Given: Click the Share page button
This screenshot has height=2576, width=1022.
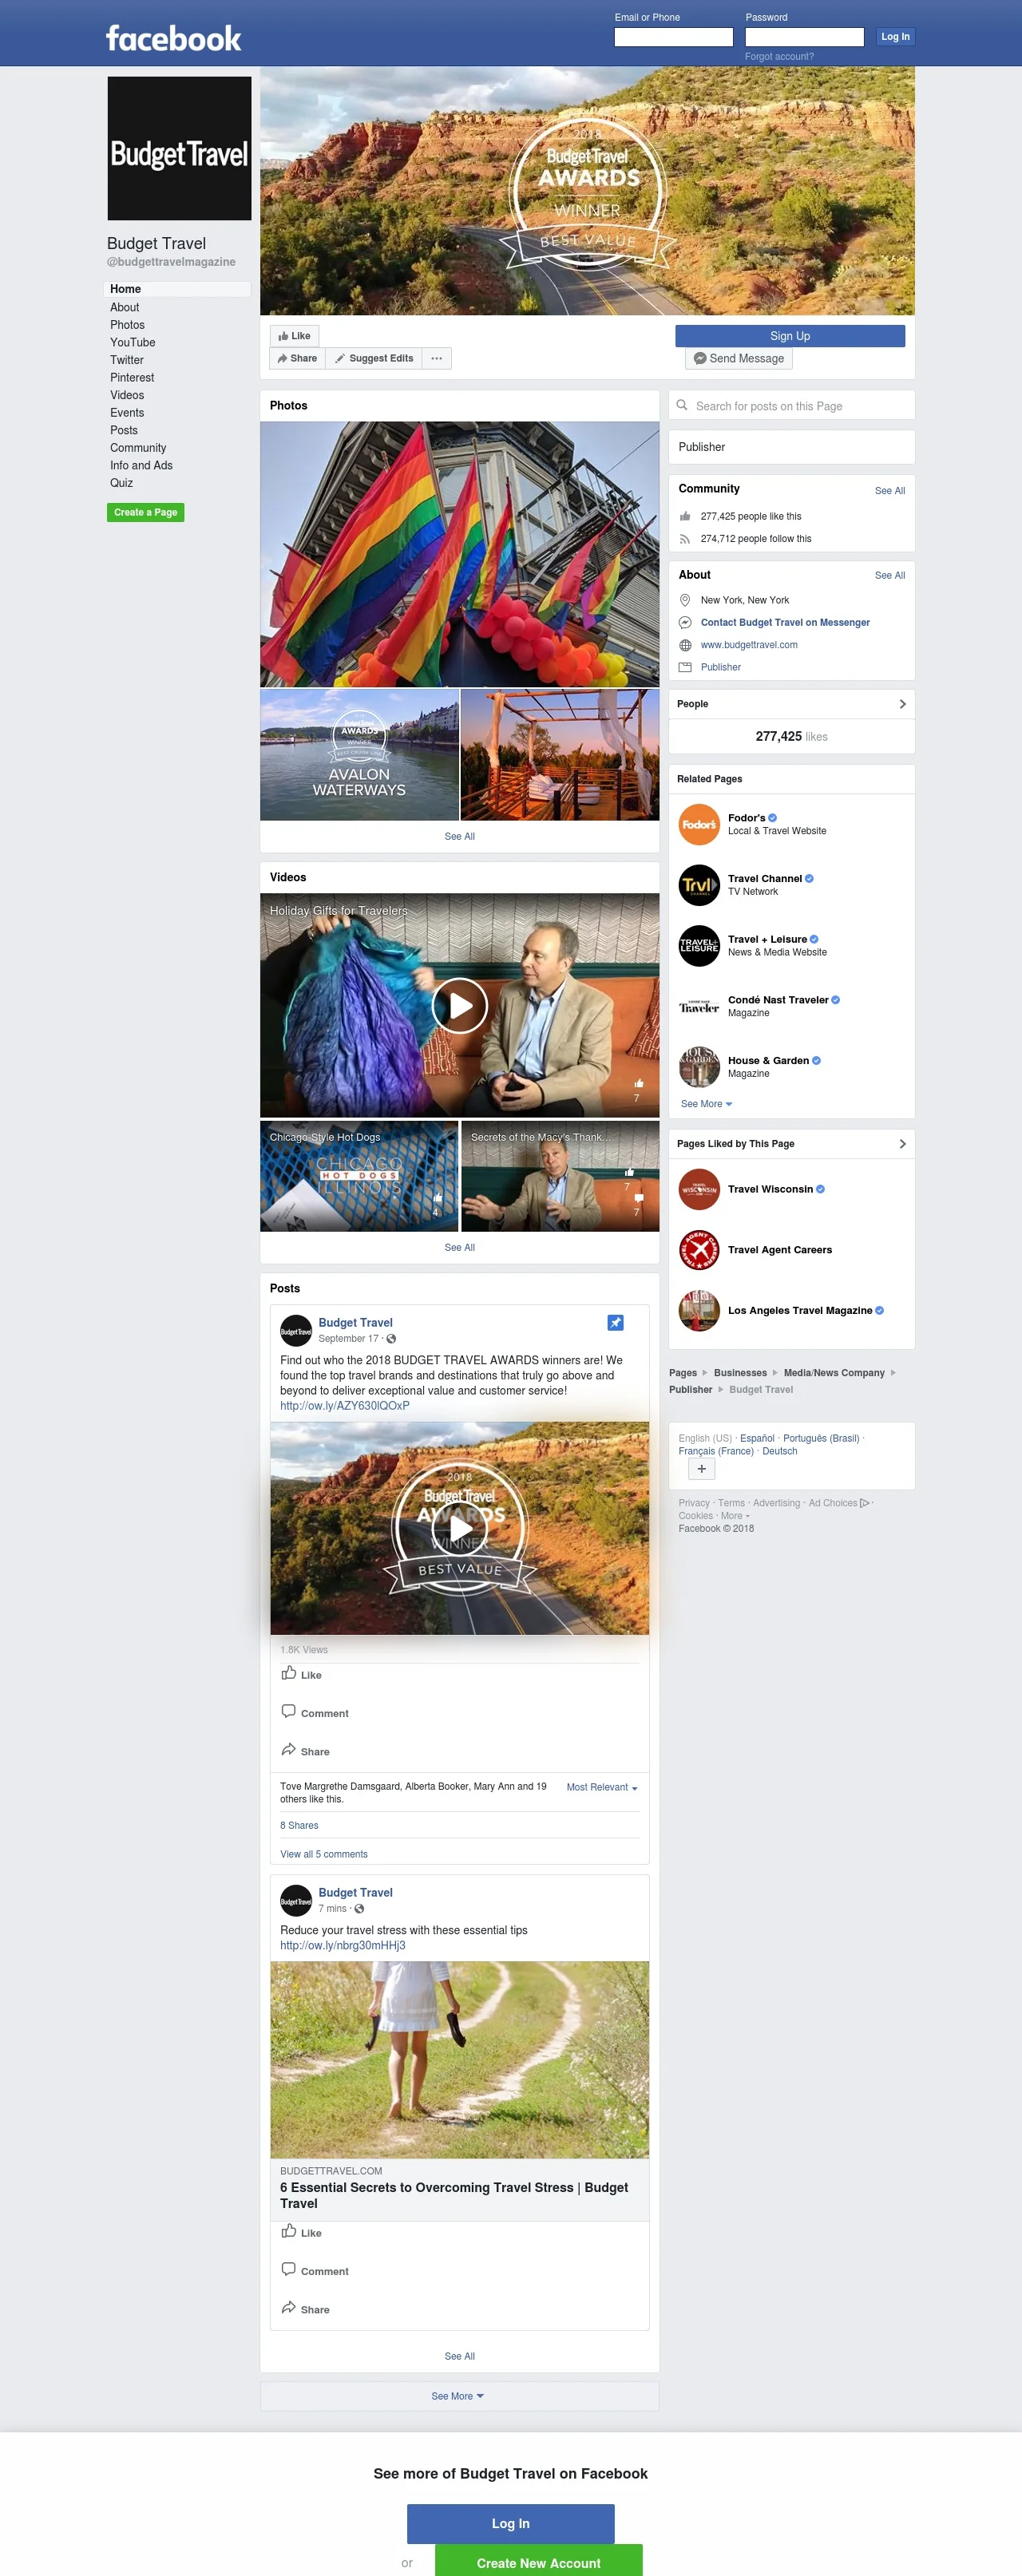Looking at the screenshot, I should point(297,358).
